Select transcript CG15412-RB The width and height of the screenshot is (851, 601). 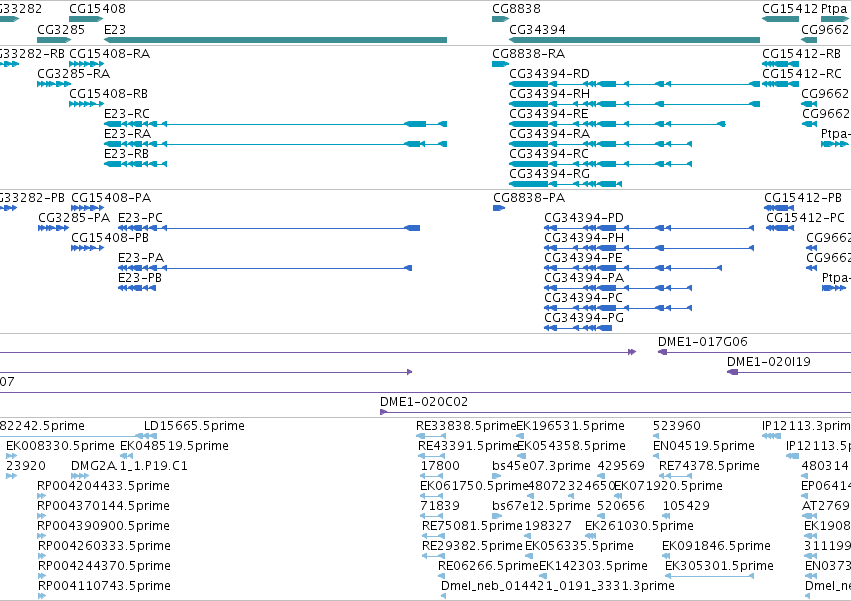801,54
